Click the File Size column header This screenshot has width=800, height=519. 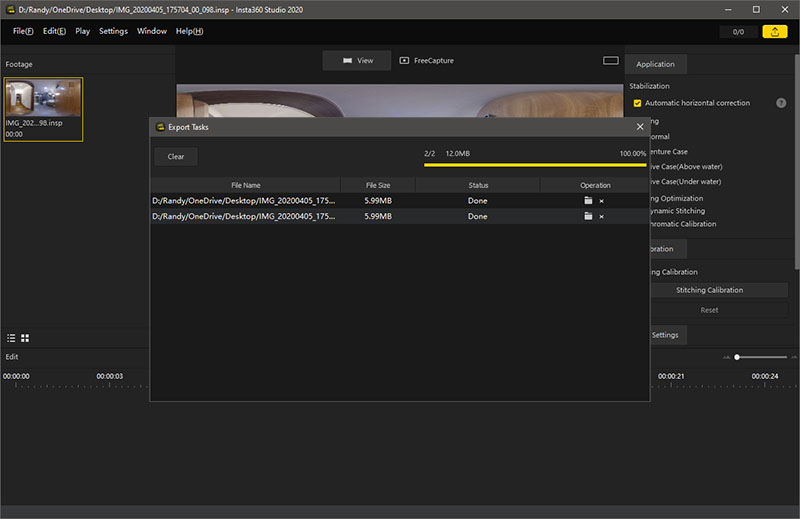click(x=378, y=185)
